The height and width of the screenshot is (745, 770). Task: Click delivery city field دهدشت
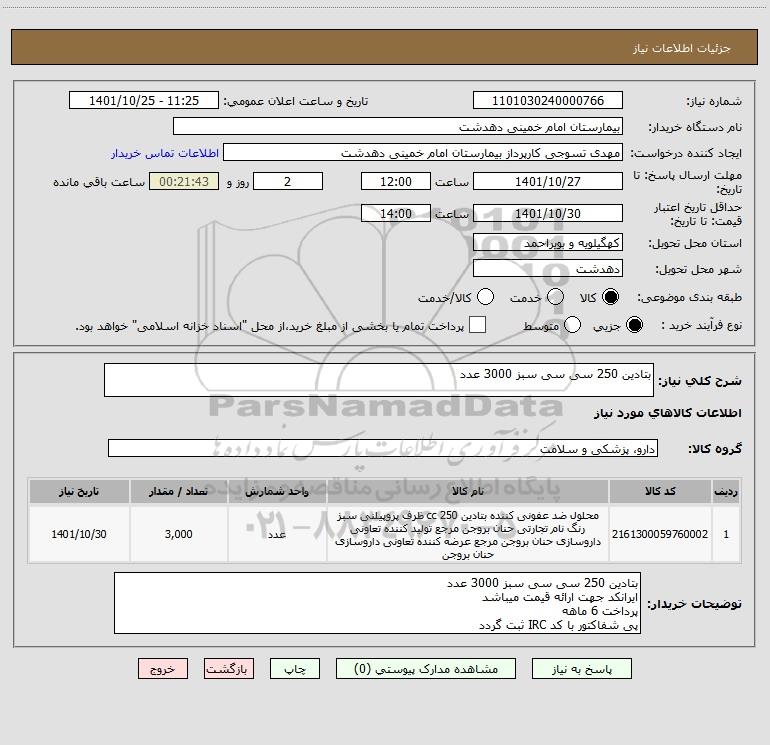click(548, 268)
